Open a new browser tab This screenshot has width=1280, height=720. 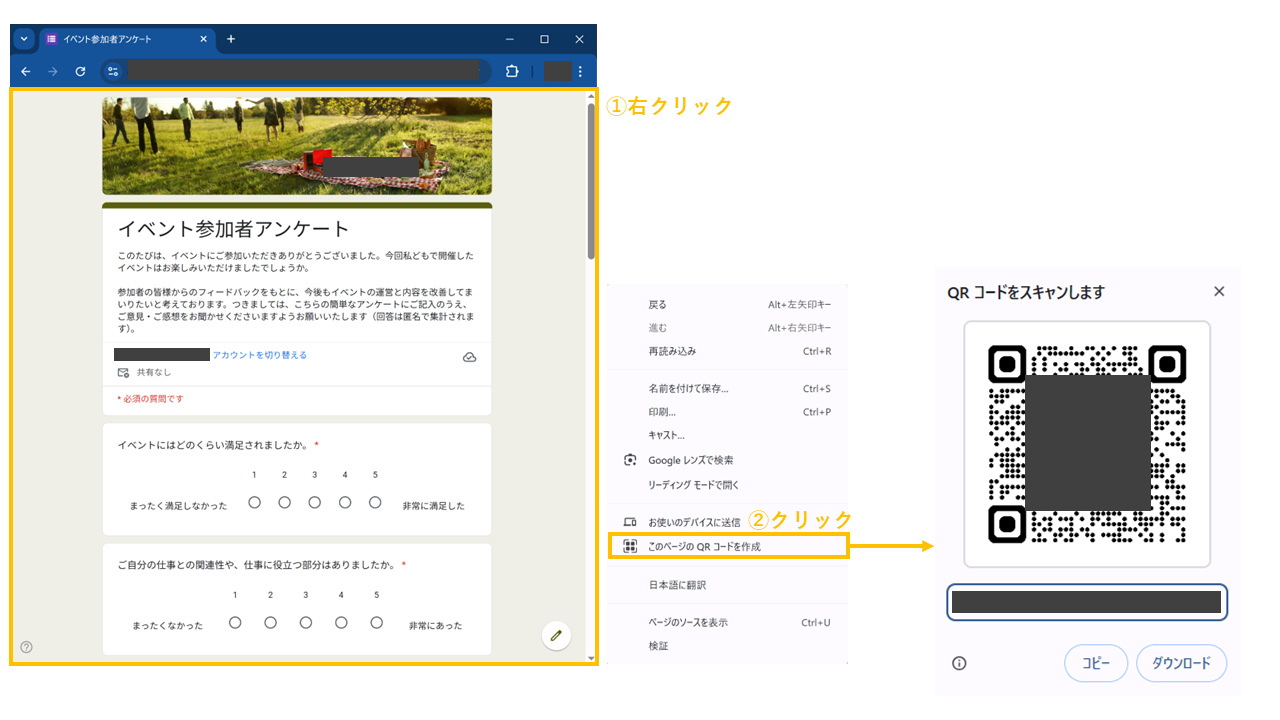pyautogui.click(x=231, y=39)
